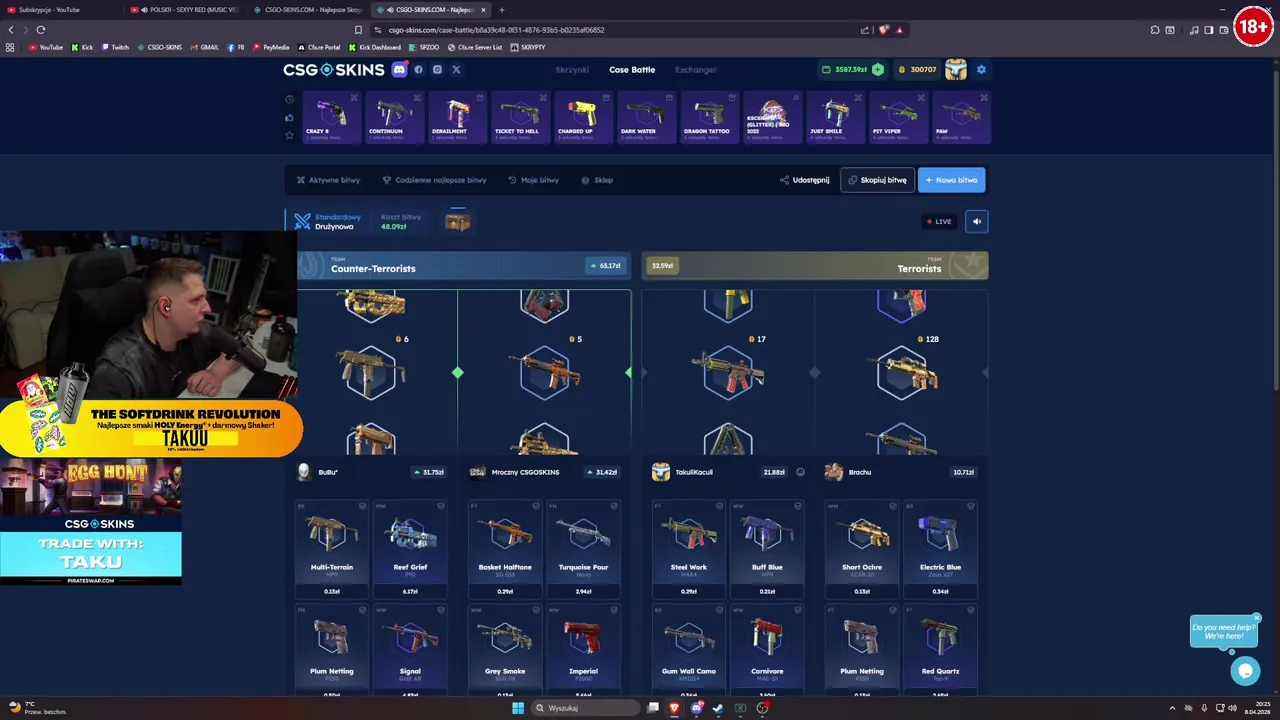Open the CHARGED UP drop card
1280x720 pixels.
pos(582,117)
